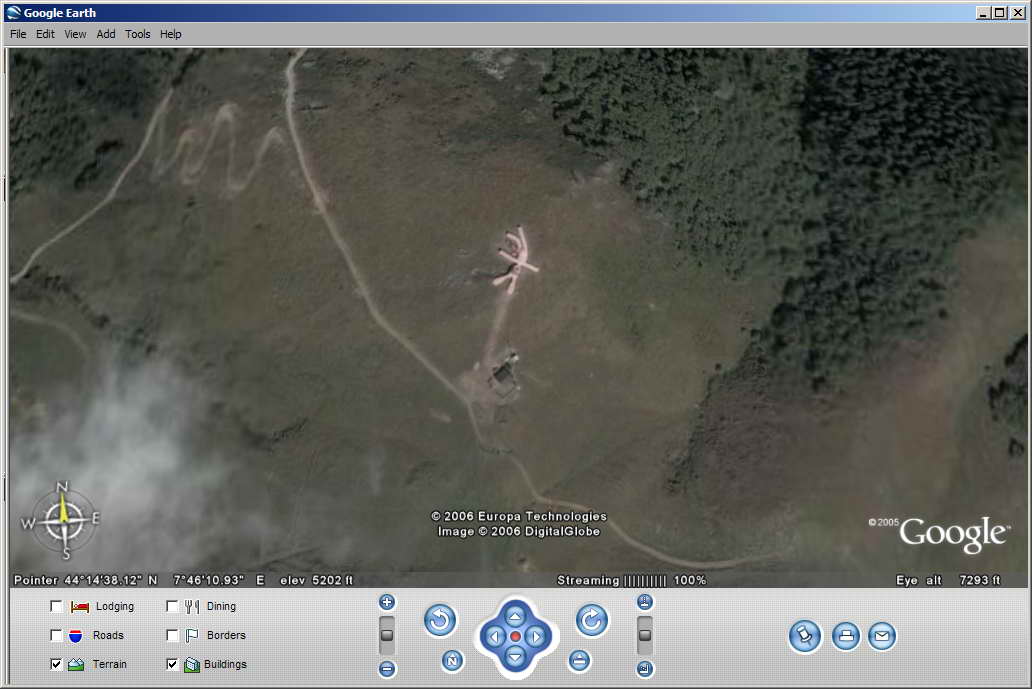Click the zoom slider handle
1032x689 pixels.
(x=387, y=635)
